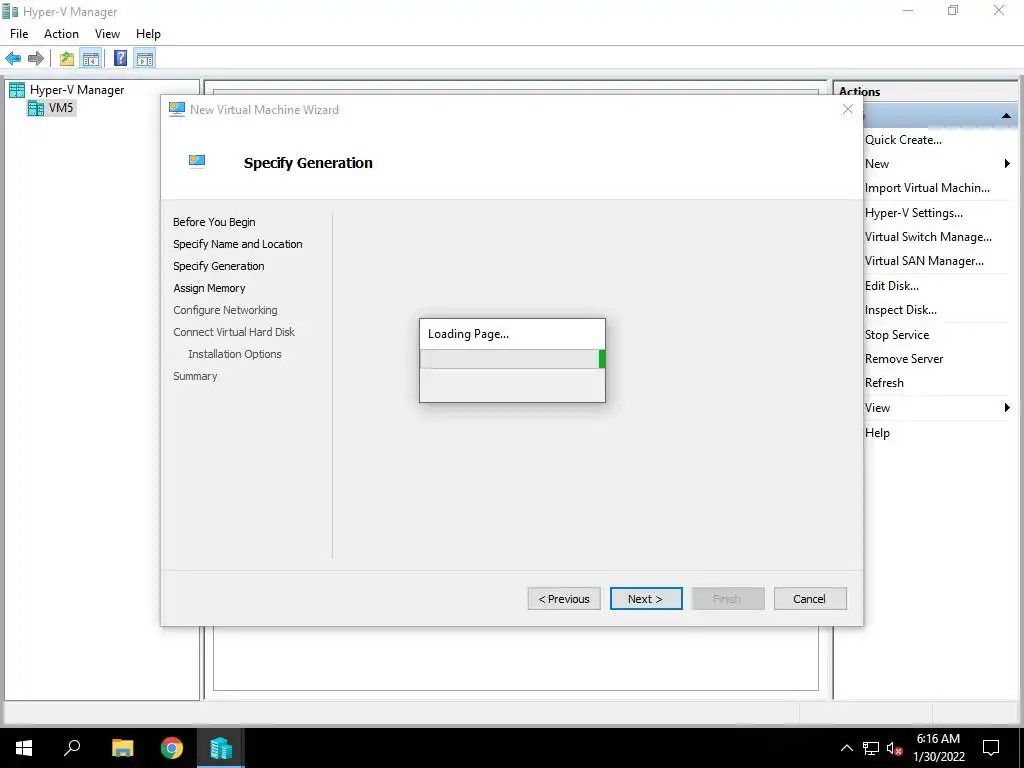Go to Before You Begin step
The width and height of the screenshot is (1024, 768).
tap(214, 222)
